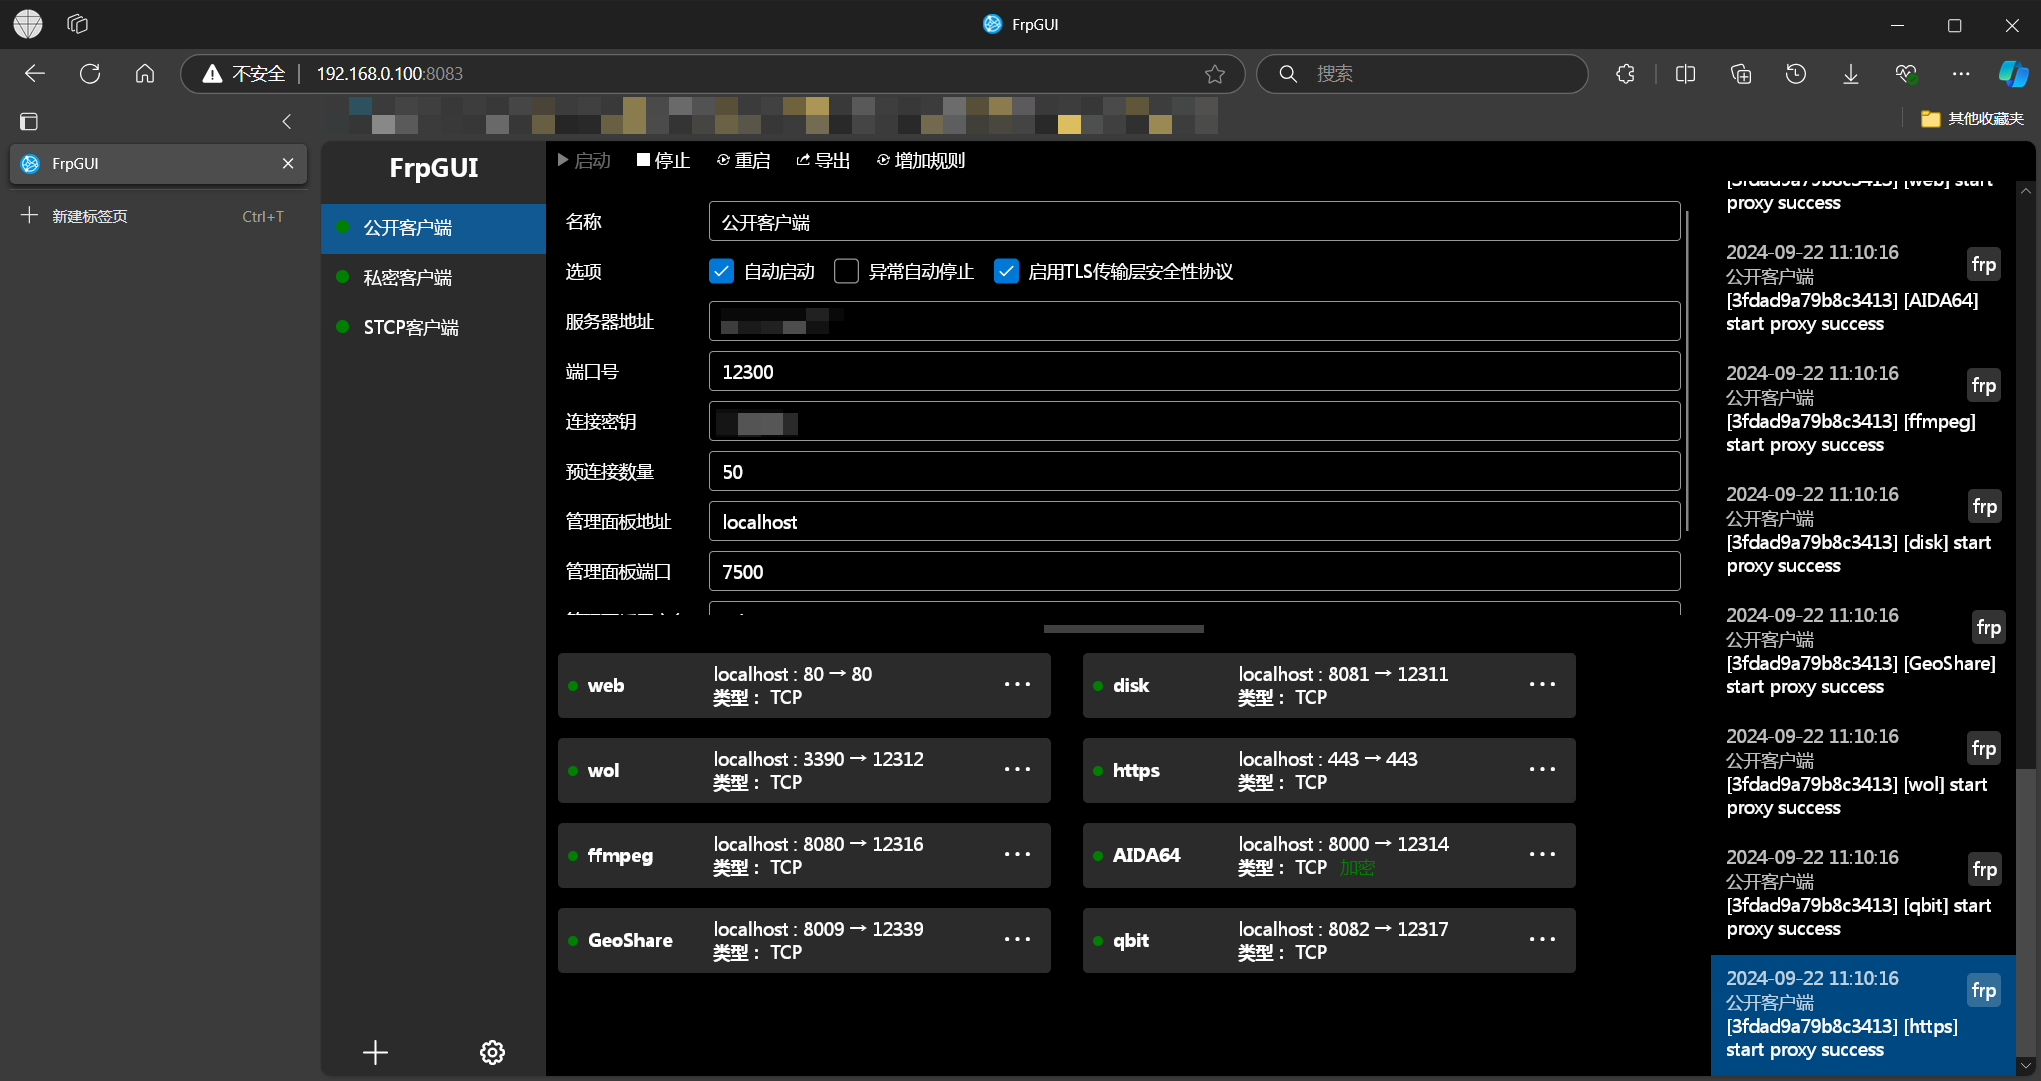Open the workspaces icon in title bar
Screen dimensions: 2041x1081
[78, 24]
